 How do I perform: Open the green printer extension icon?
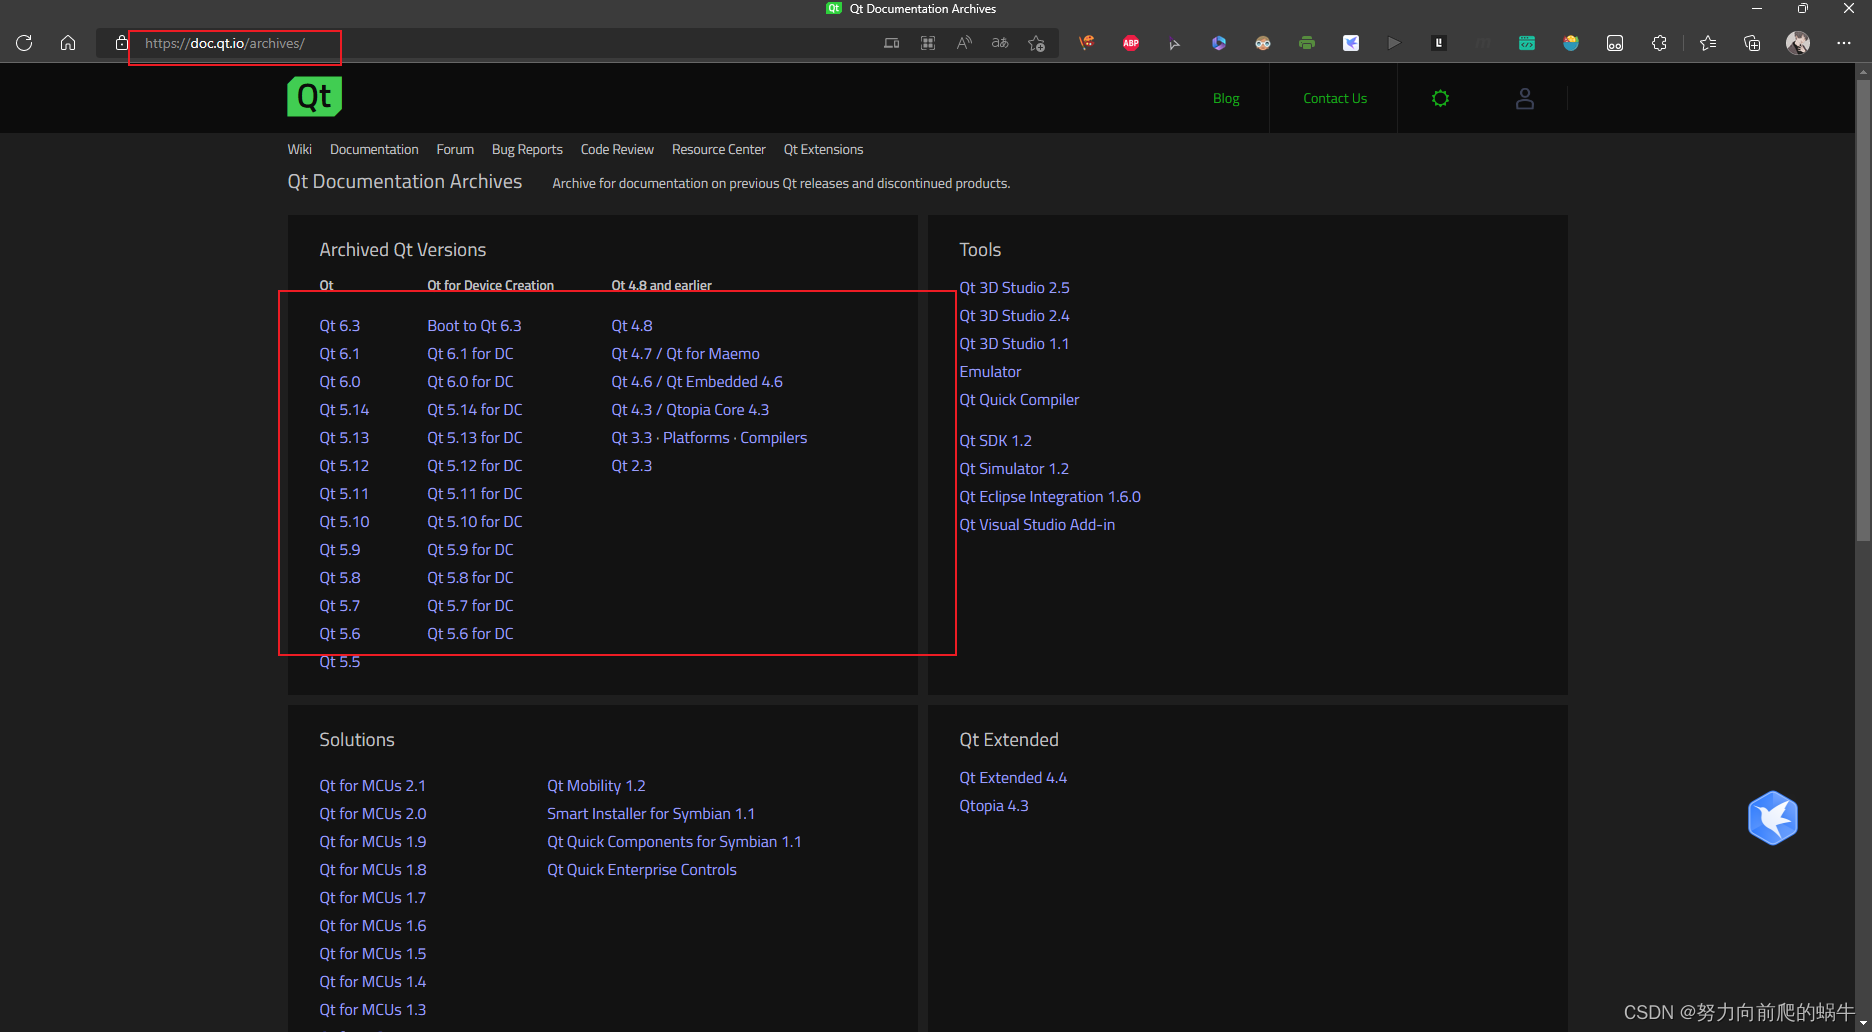[1307, 43]
